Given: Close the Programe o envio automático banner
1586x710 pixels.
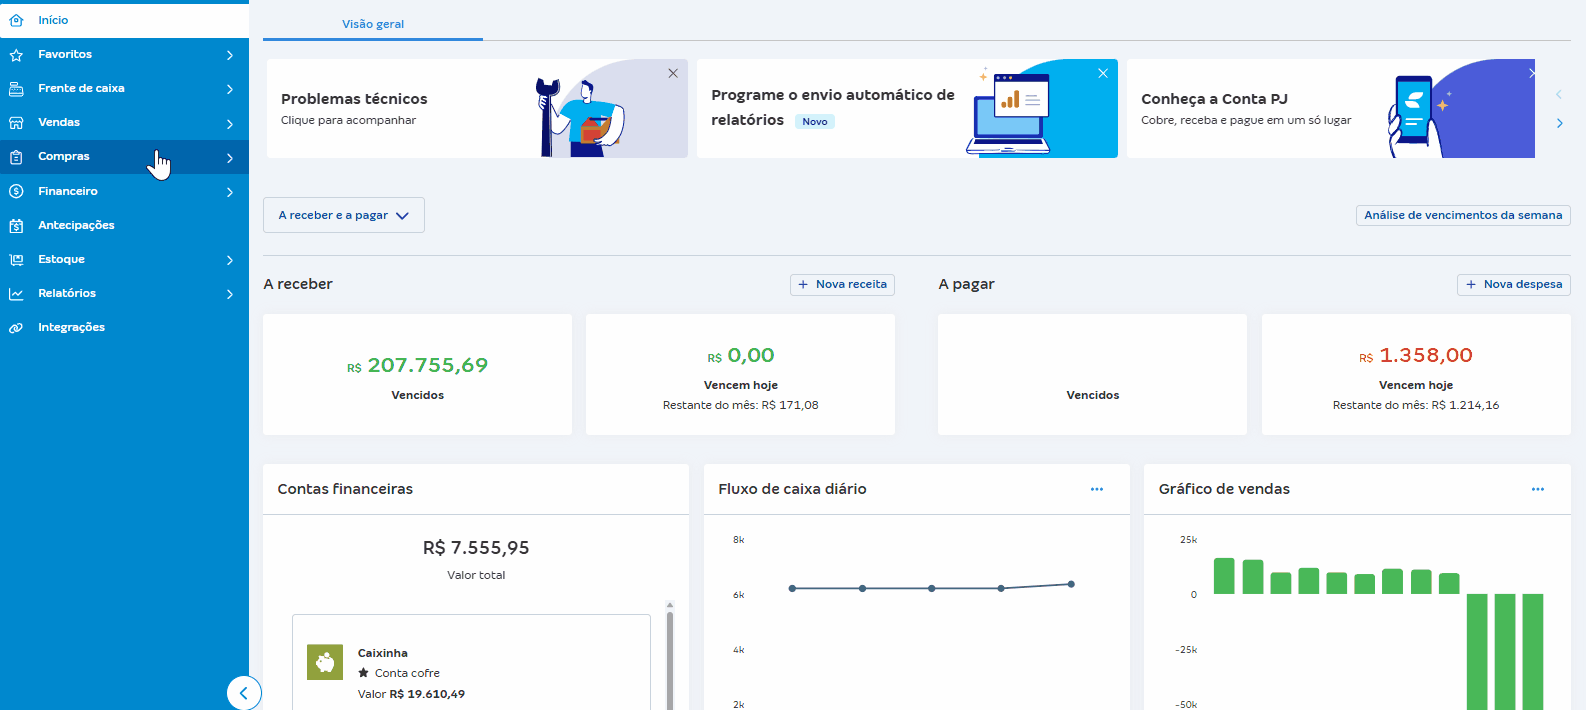Looking at the screenshot, I should (x=1103, y=73).
